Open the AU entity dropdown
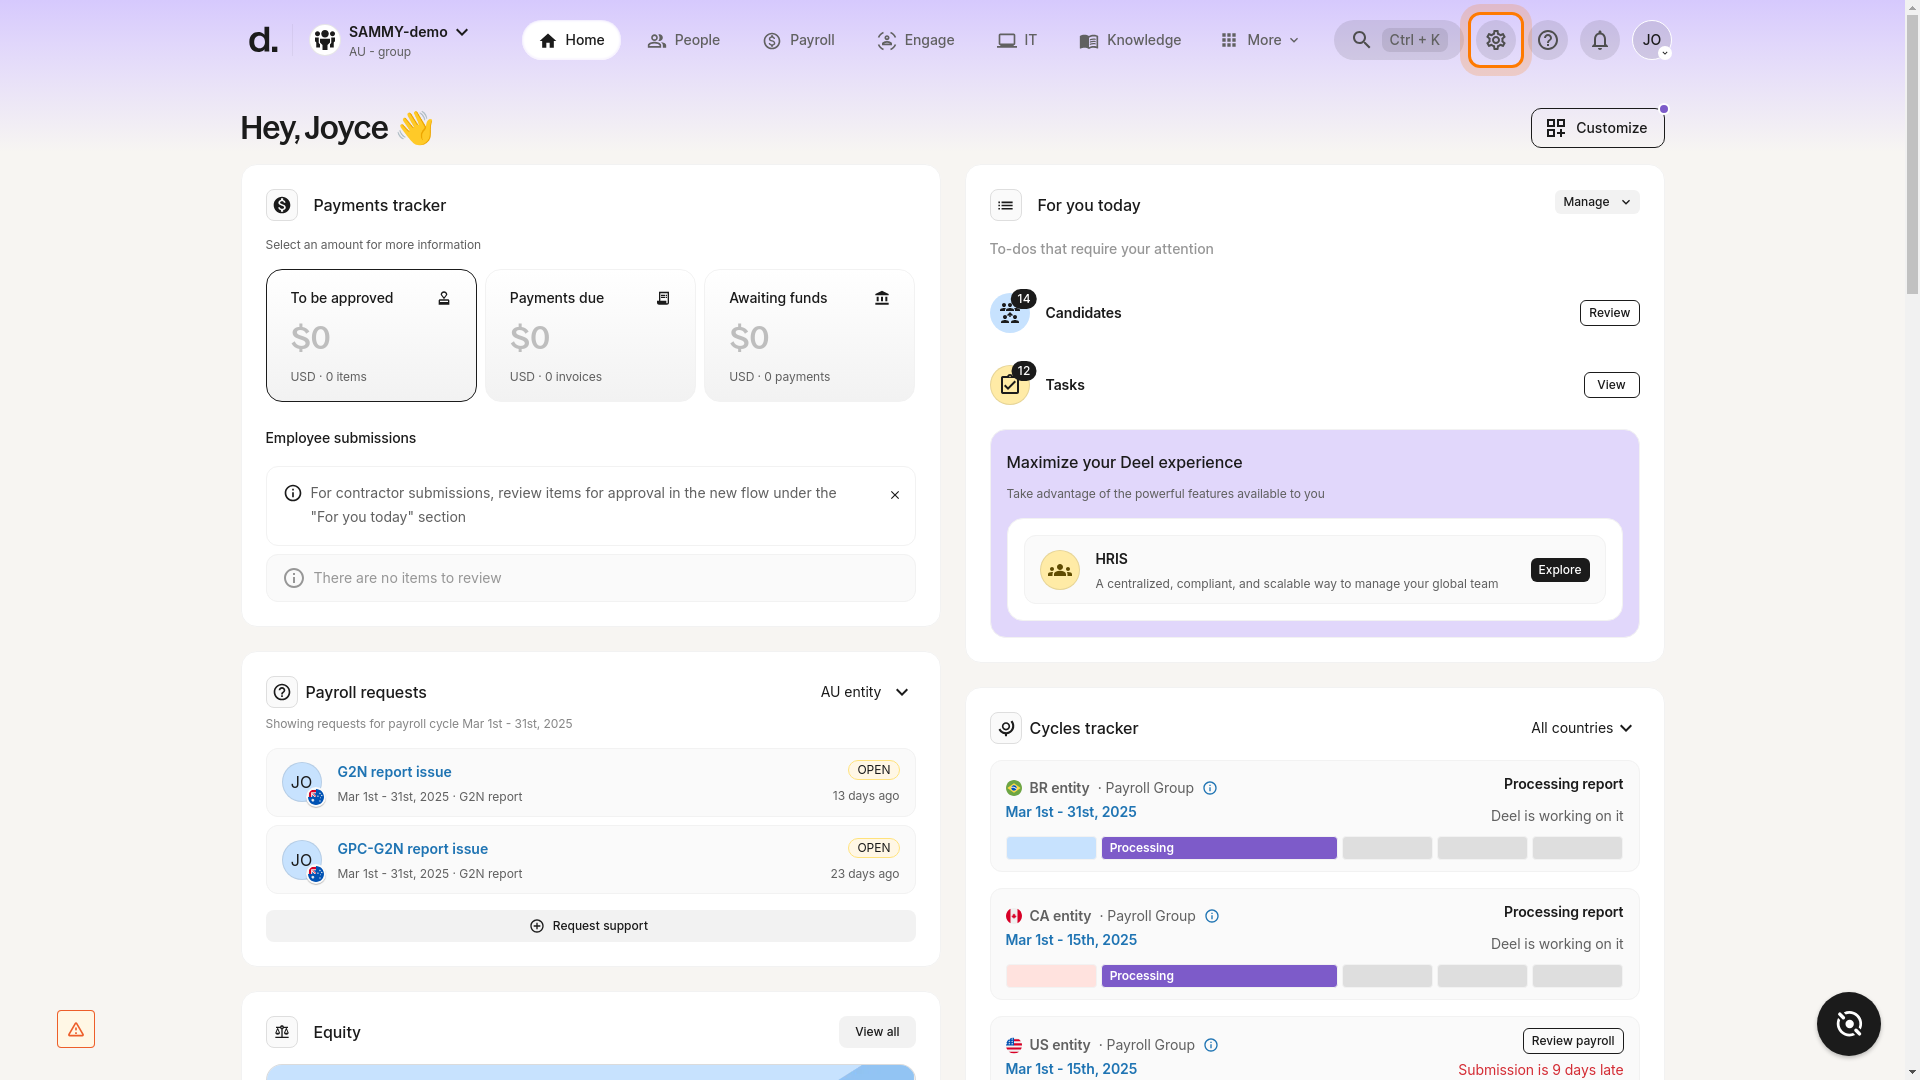 point(865,692)
